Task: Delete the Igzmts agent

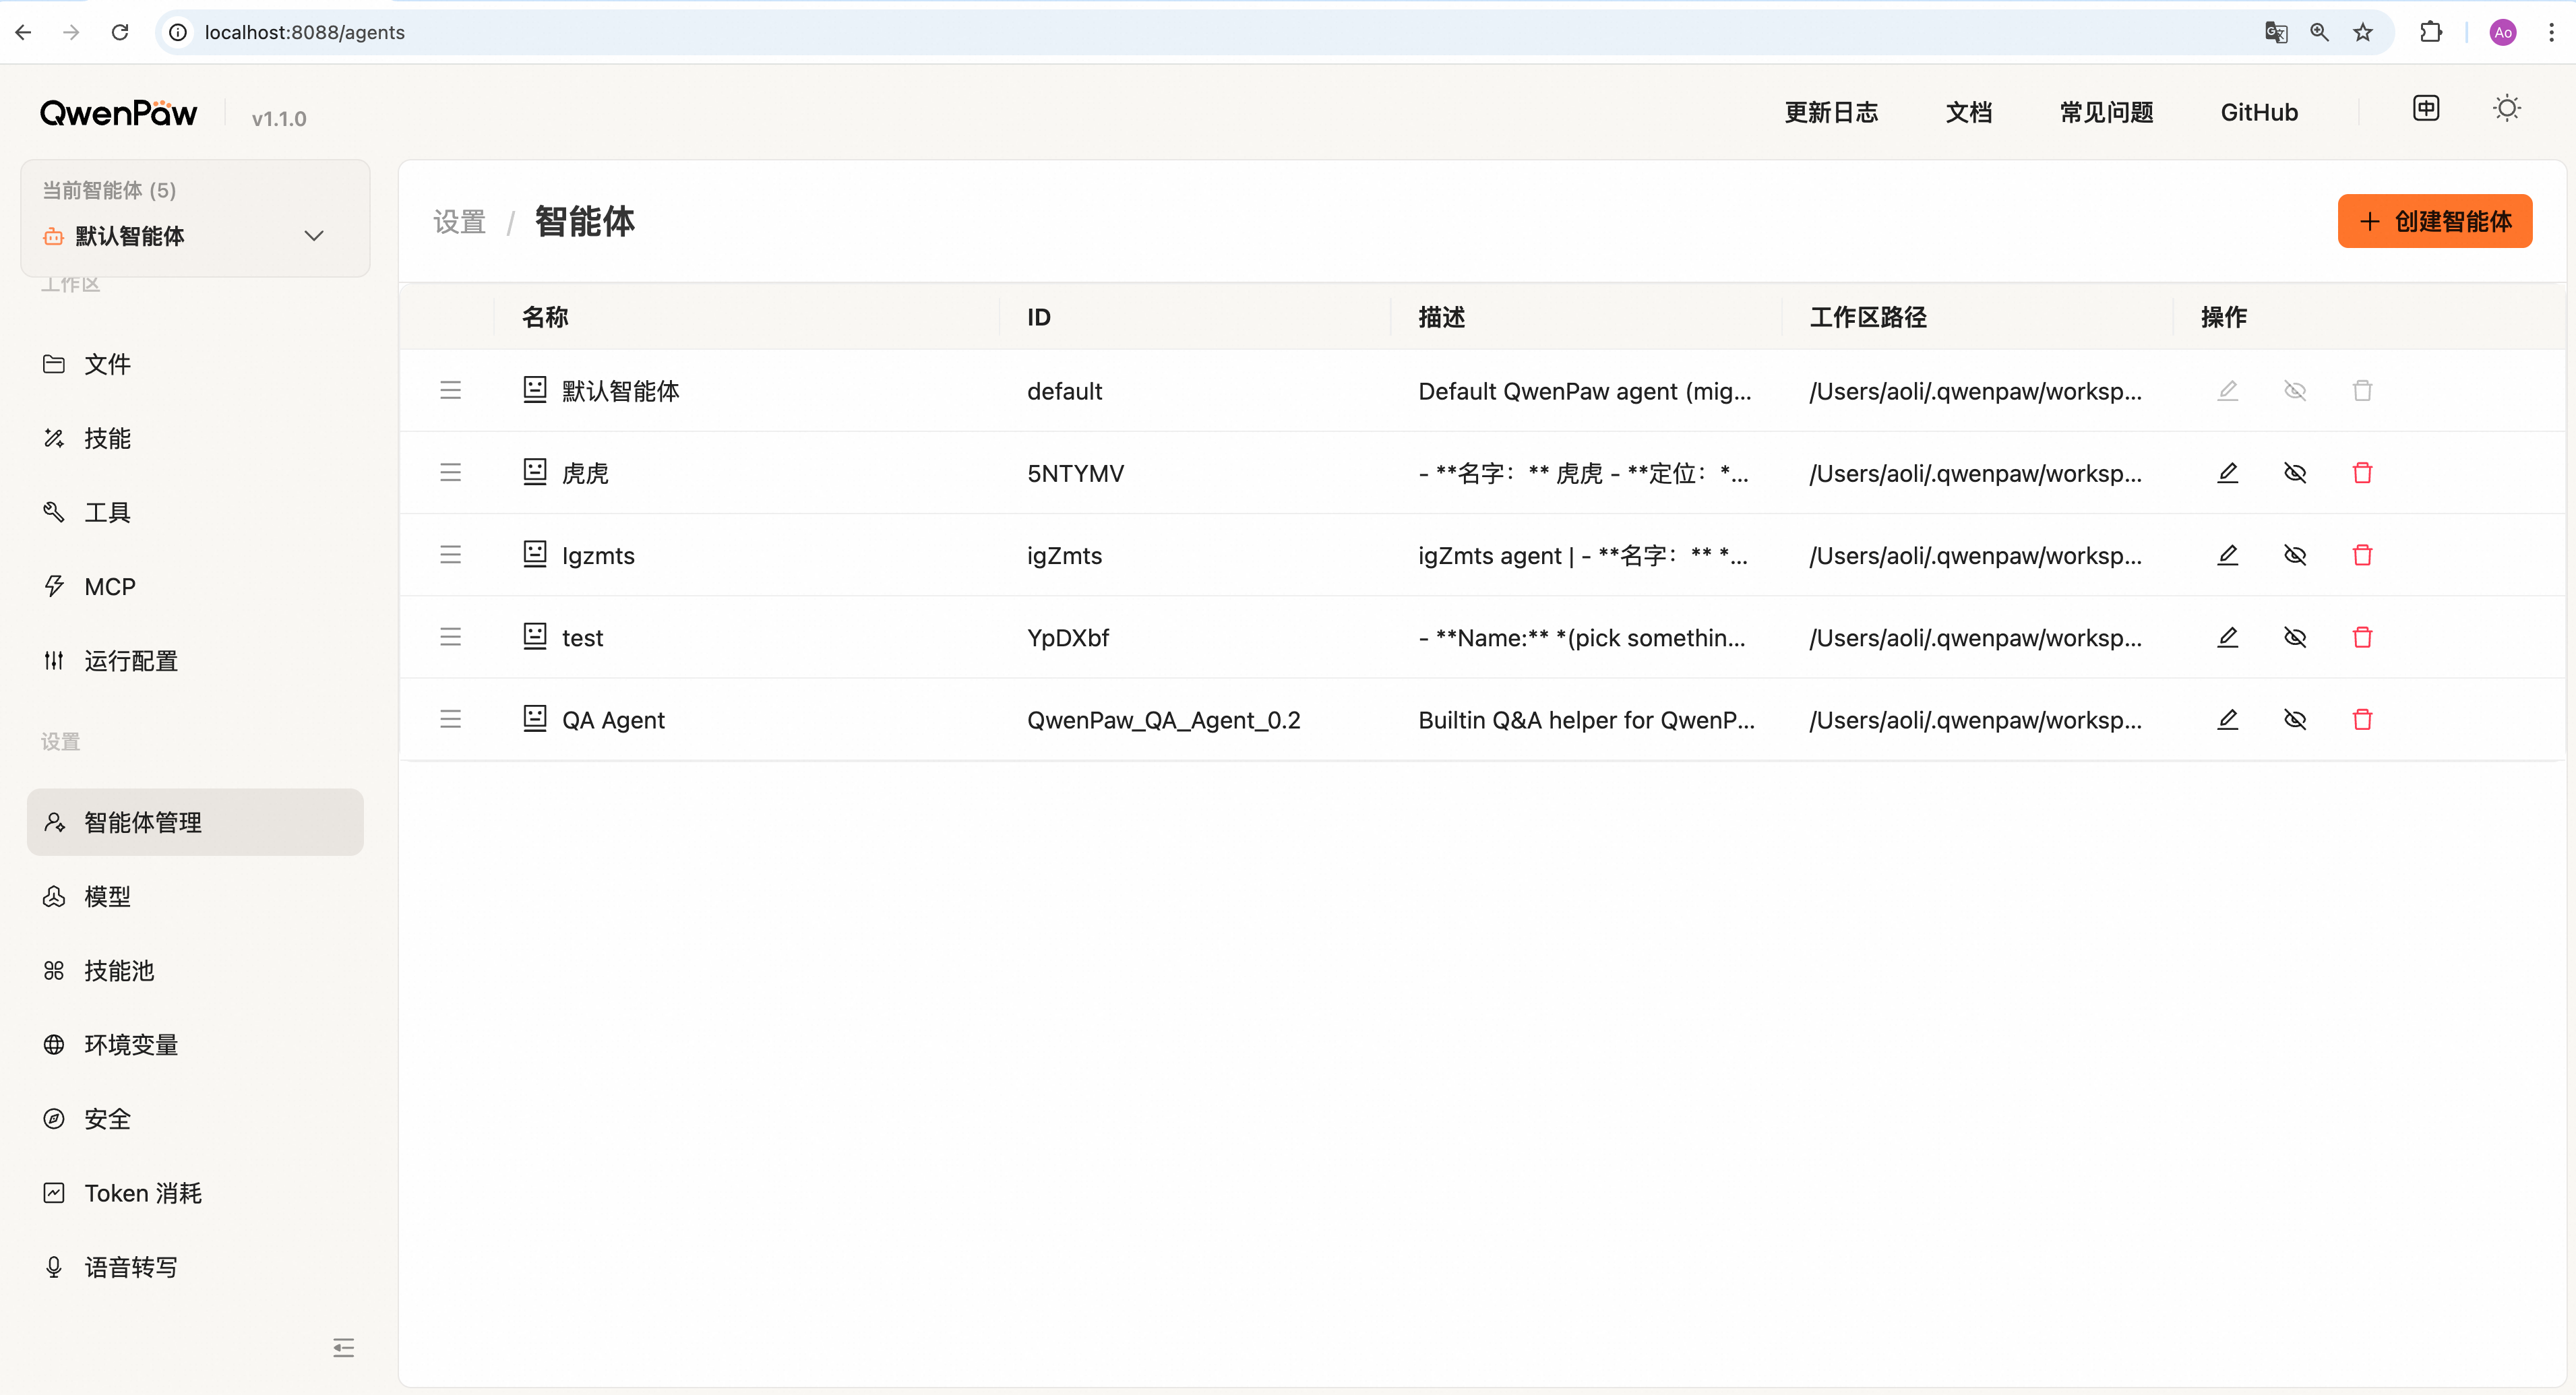Action: (2362, 554)
